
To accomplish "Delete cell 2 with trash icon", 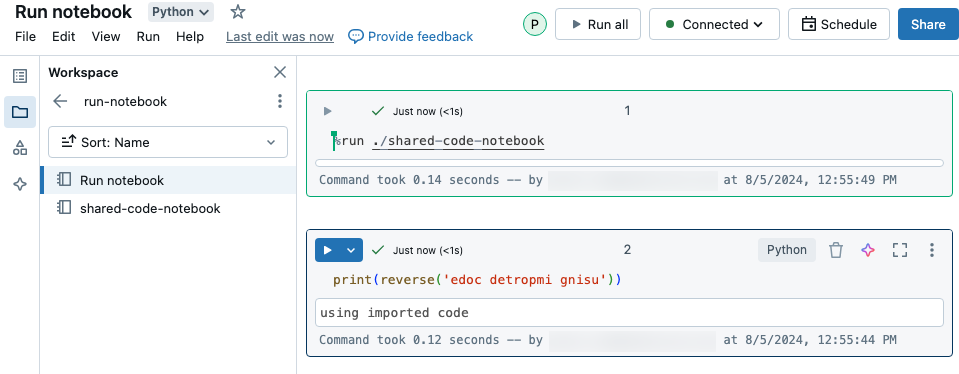I will point(836,250).
